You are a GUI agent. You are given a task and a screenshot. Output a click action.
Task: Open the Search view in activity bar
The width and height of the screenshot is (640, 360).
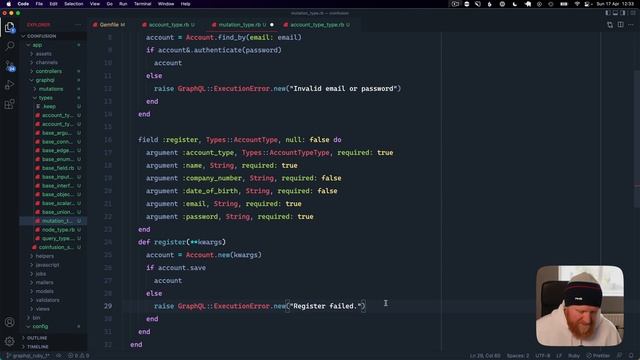[10, 46]
